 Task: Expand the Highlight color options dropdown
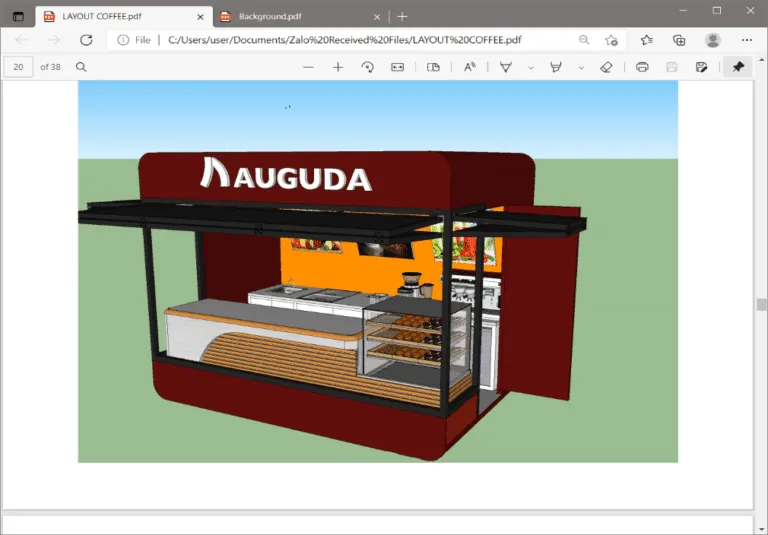(x=581, y=67)
